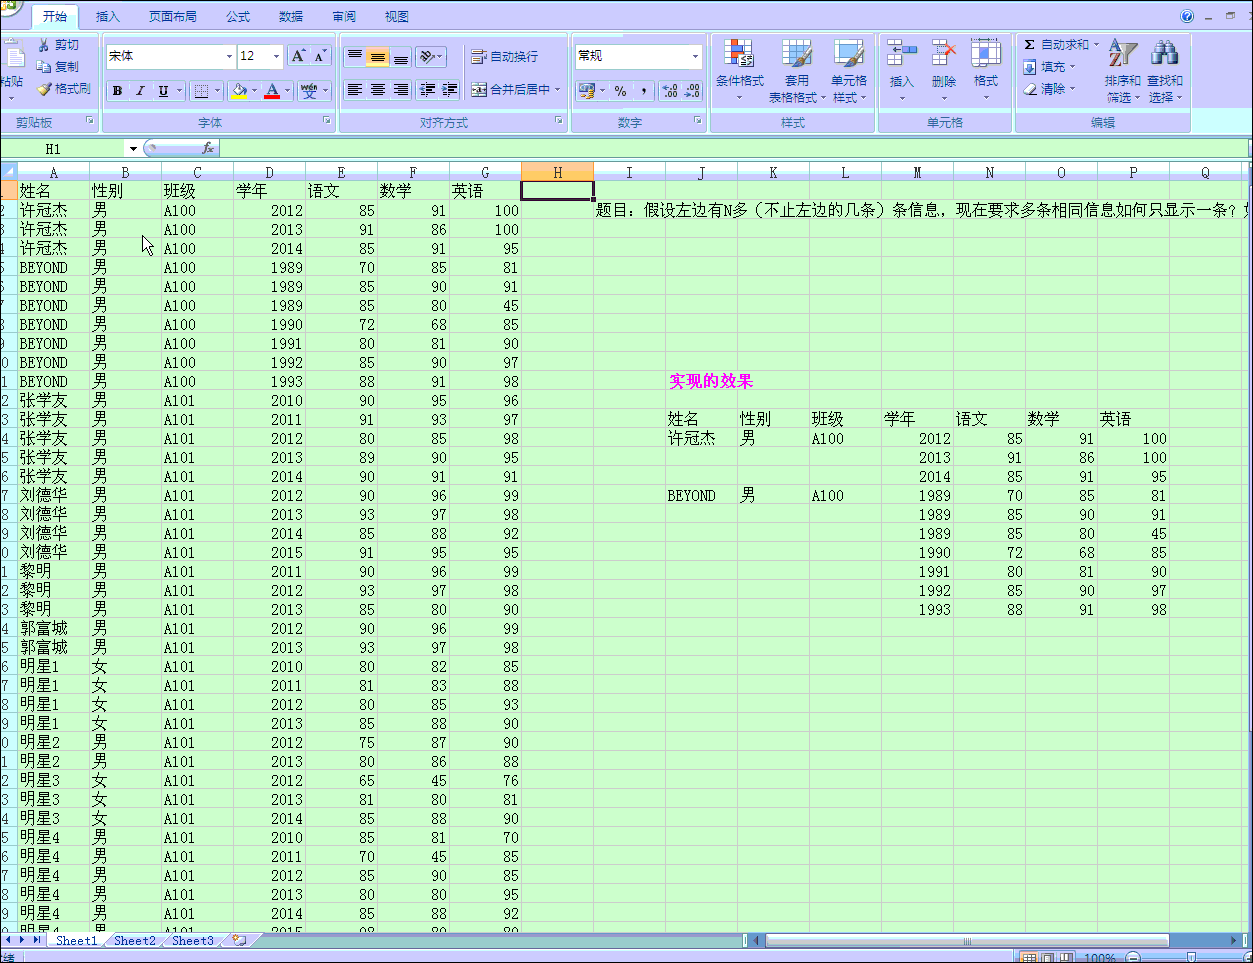Click the percent style icon

coord(620,91)
